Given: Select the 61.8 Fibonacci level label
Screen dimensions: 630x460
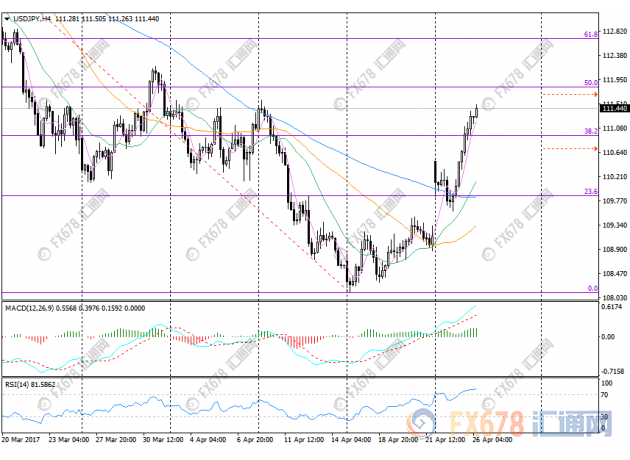Looking at the screenshot, I should [590, 34].
